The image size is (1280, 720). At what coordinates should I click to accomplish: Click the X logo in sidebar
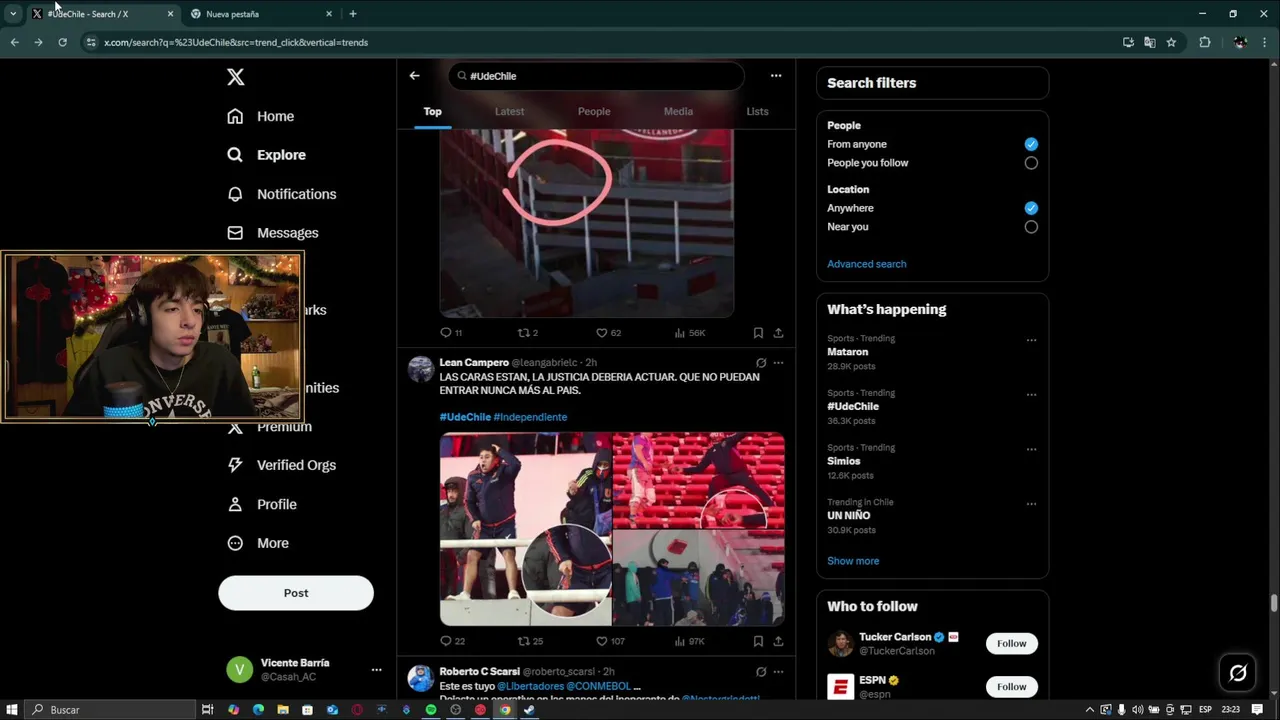235,77
